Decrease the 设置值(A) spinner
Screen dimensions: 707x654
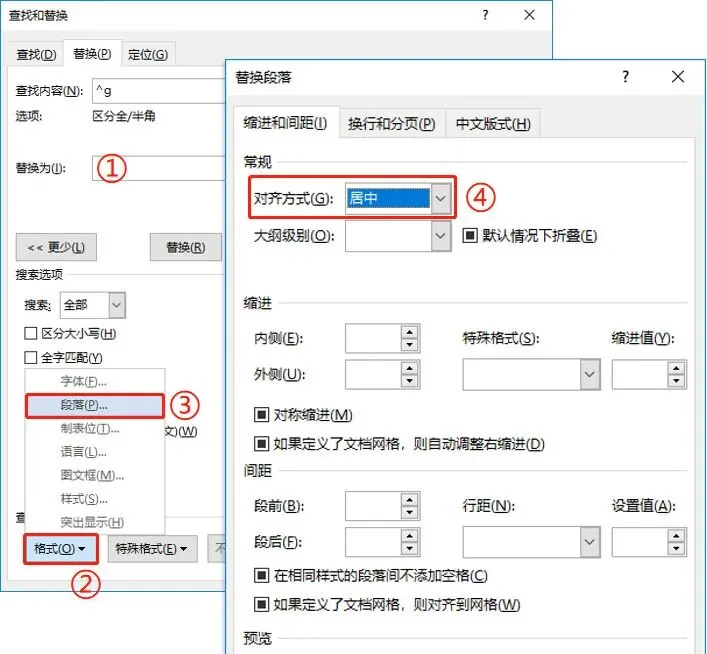click(676, 548)
